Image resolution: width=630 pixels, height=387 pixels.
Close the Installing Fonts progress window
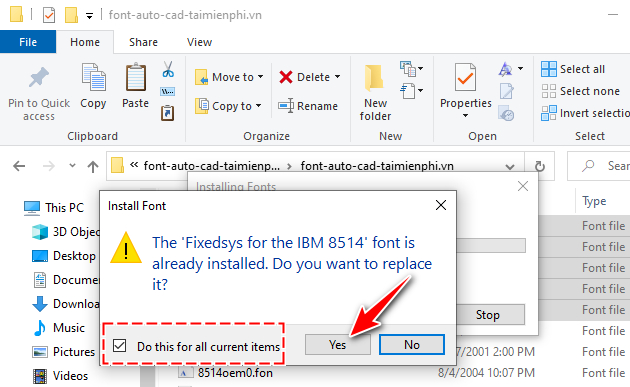[523, 186]
